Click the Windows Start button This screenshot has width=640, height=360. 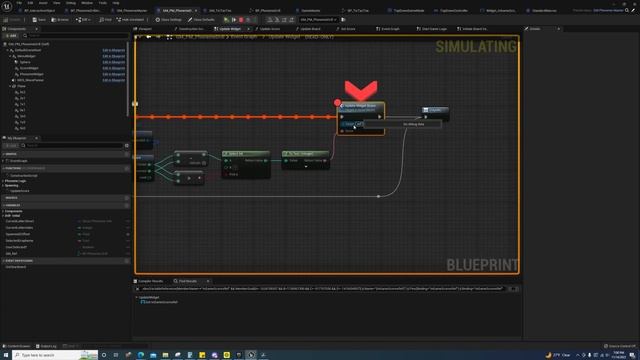[x=6, y=355]
